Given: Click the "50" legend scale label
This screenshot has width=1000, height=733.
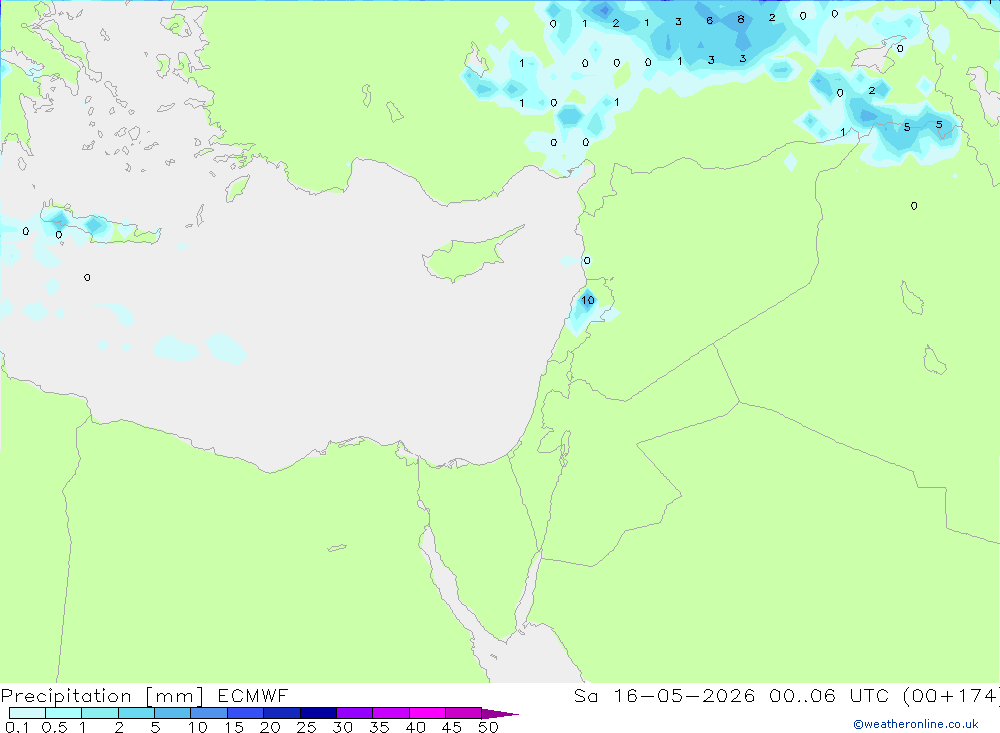Looking at the screenshot, I should pyautogui.click(x=488, y=727).
